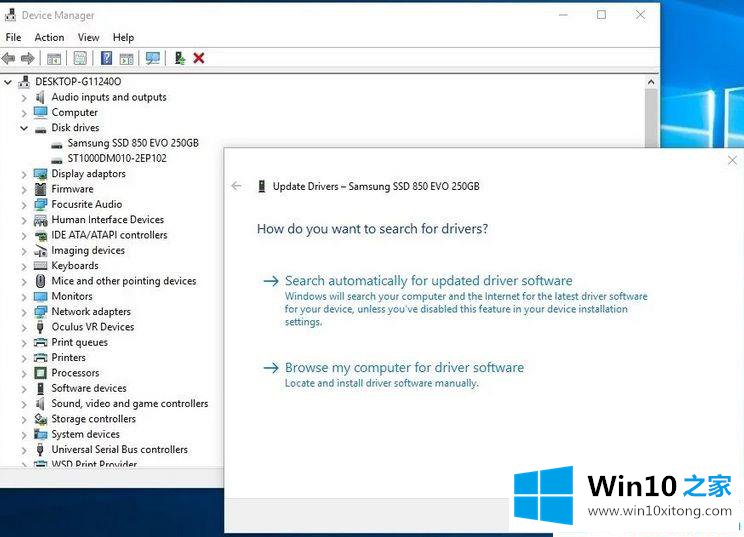Select the ST1000DM010-2EP102 drive
744x537 pixels.
pos(117,158)
